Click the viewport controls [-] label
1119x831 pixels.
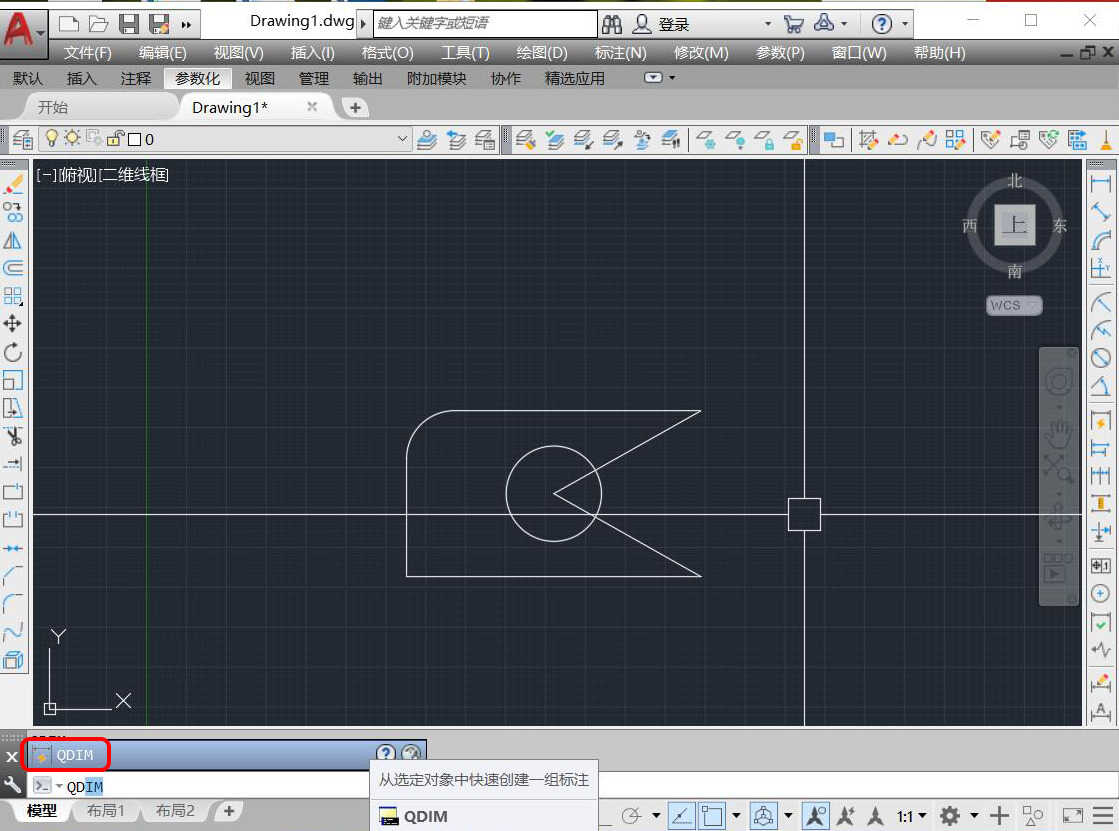tap(46, 175)
